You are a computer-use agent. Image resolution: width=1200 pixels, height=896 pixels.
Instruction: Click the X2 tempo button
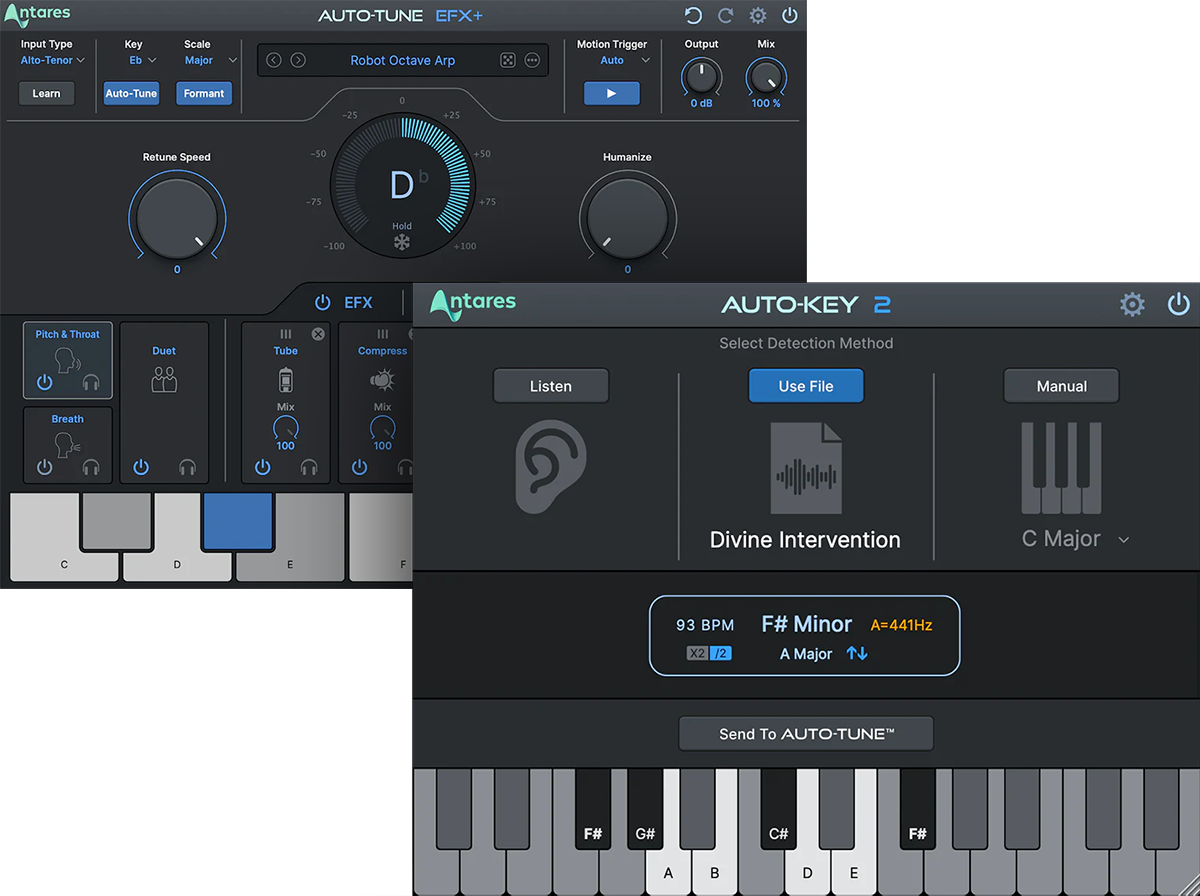click(x=697, y=653)
